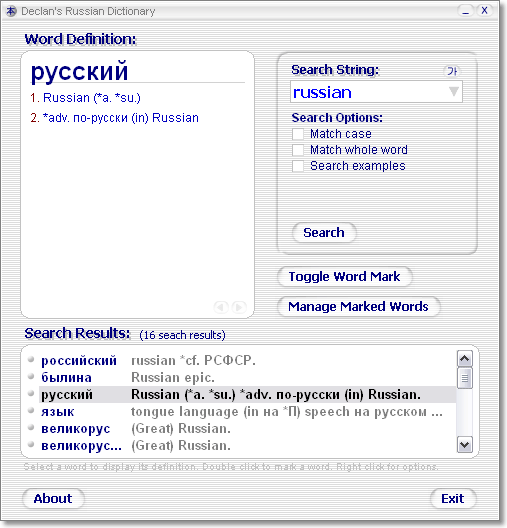Click into the Search String text field
This screenshot has height=528, width=507.
[369, 92]
